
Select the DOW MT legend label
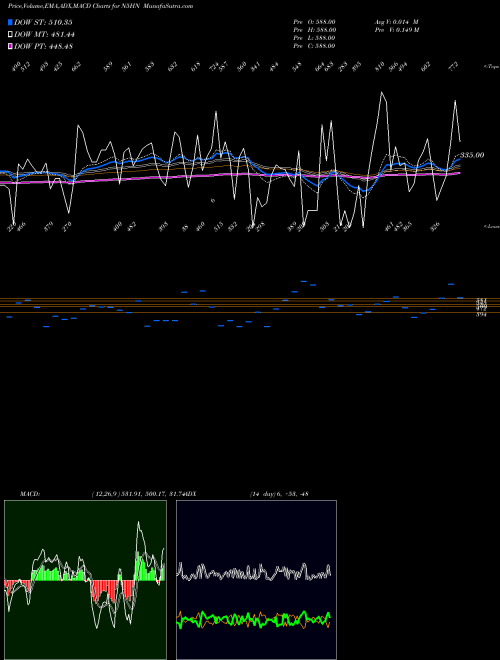click(44, 35)
